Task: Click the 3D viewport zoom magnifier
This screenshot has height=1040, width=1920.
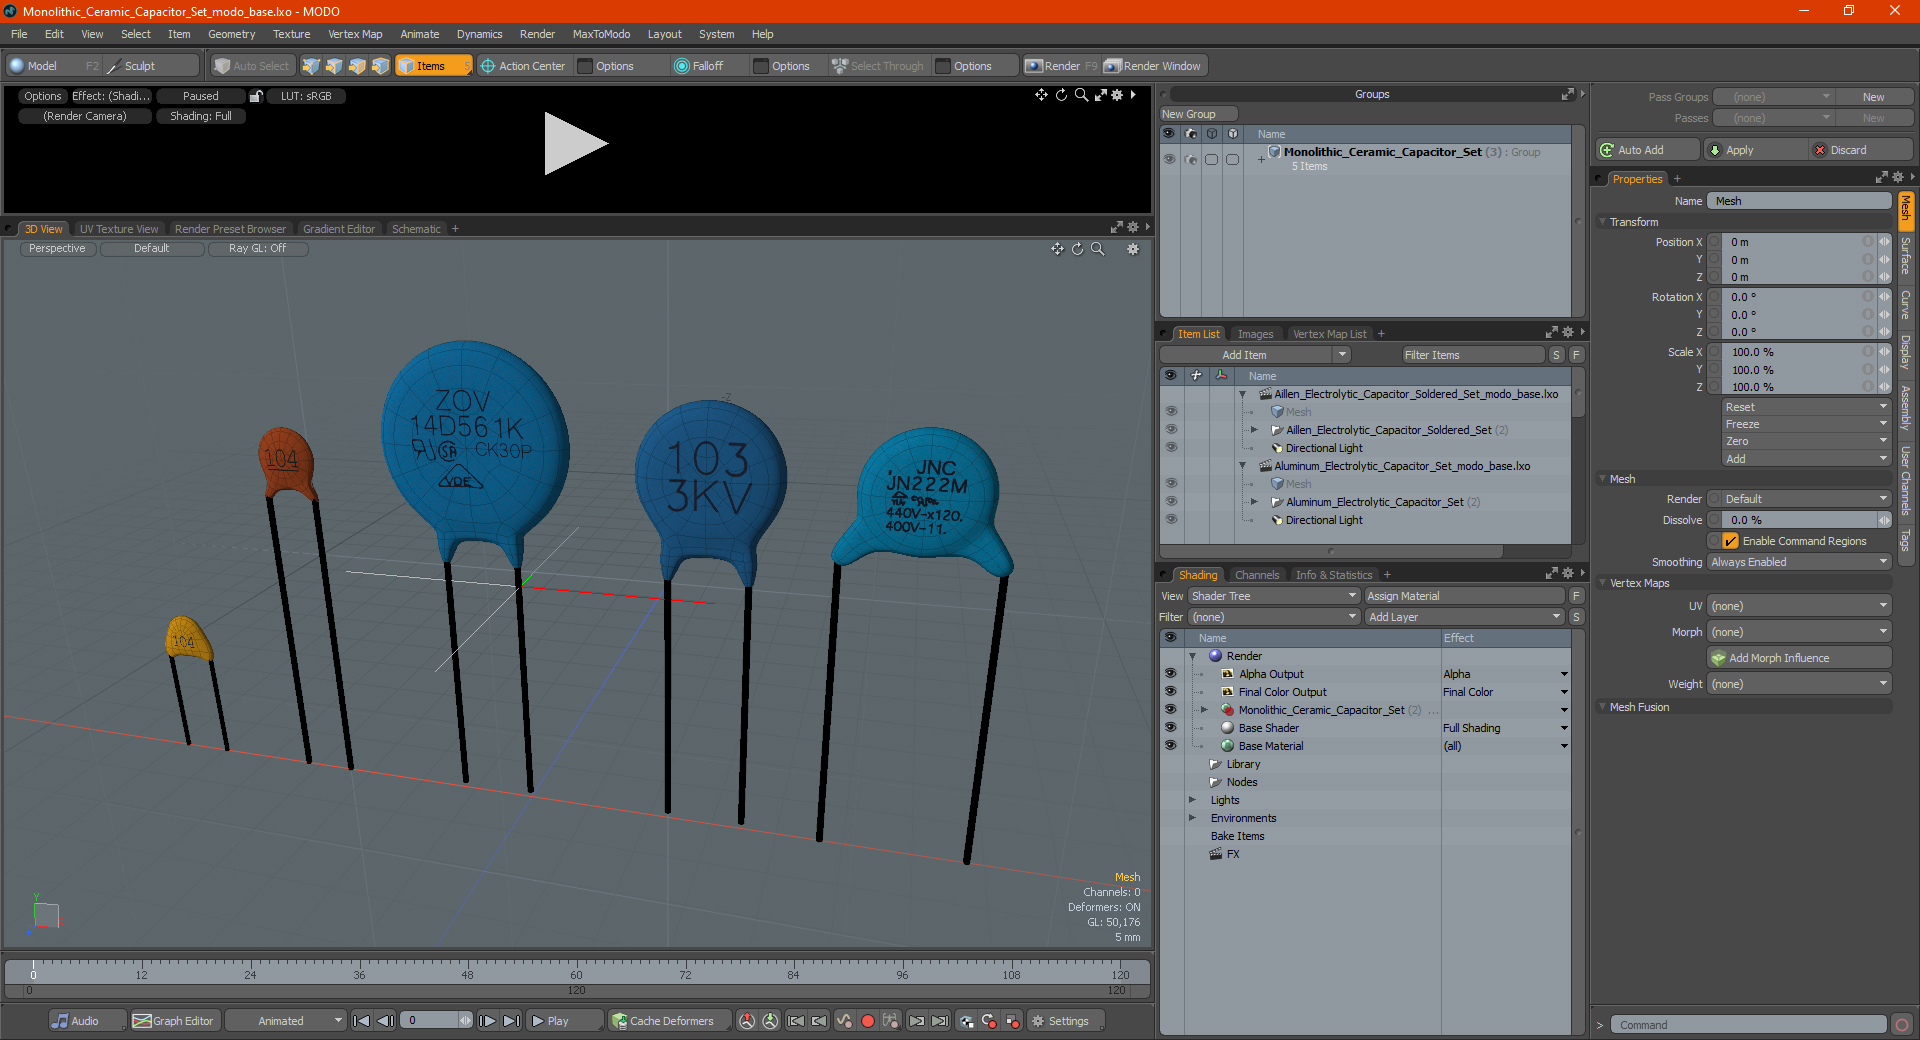Action: click(1098, 249)
